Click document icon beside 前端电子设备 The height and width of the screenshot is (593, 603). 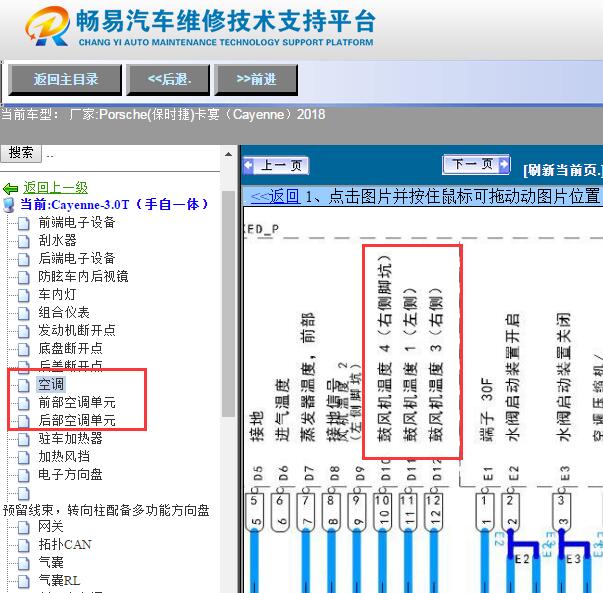(23, 223)
